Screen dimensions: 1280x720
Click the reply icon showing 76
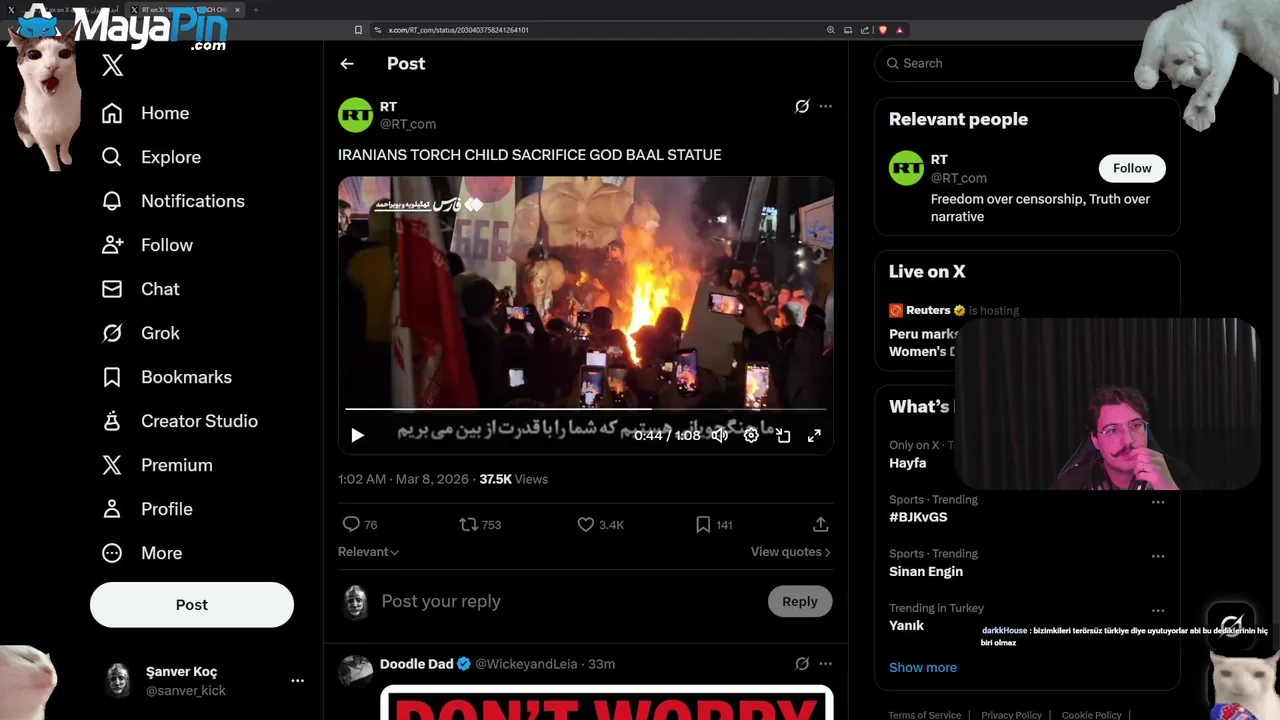[x=351, y=524]
